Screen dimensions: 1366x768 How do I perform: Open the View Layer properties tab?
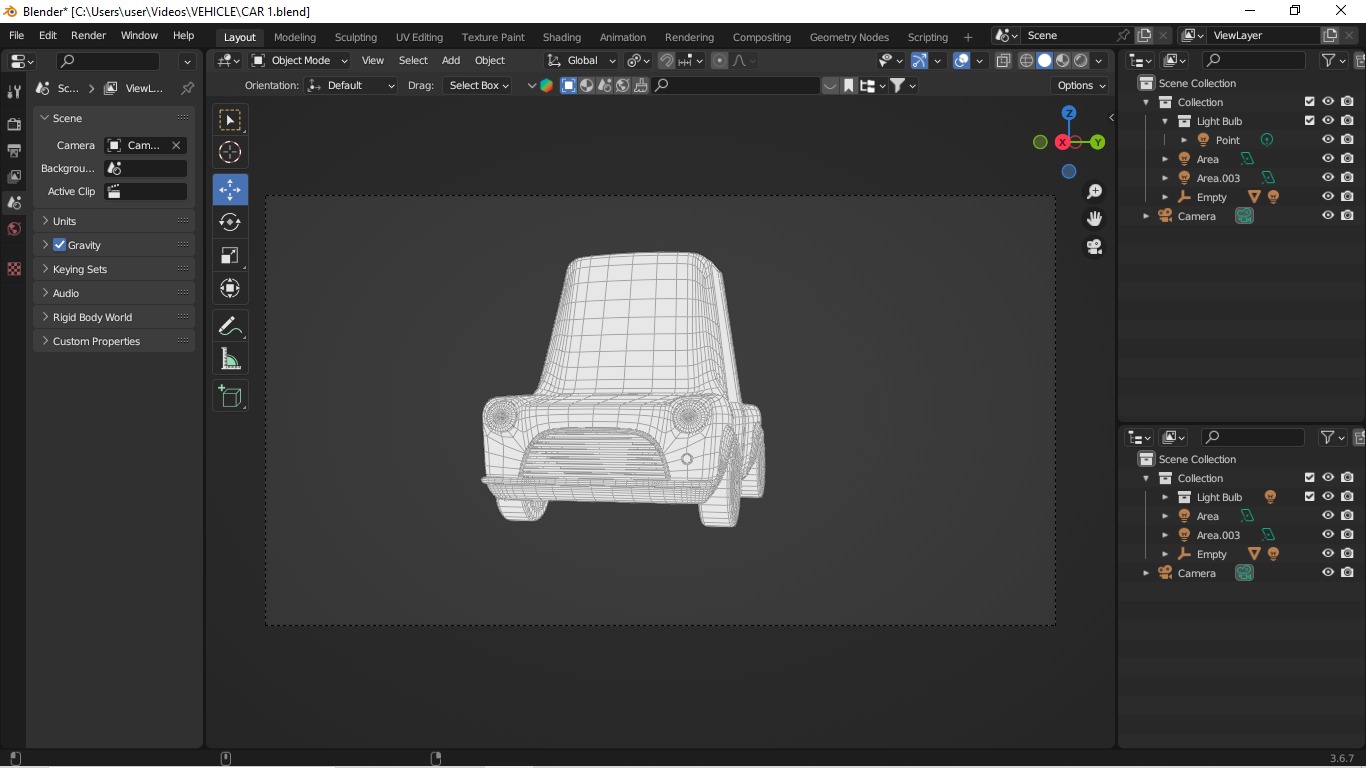[x=14, y=176]
